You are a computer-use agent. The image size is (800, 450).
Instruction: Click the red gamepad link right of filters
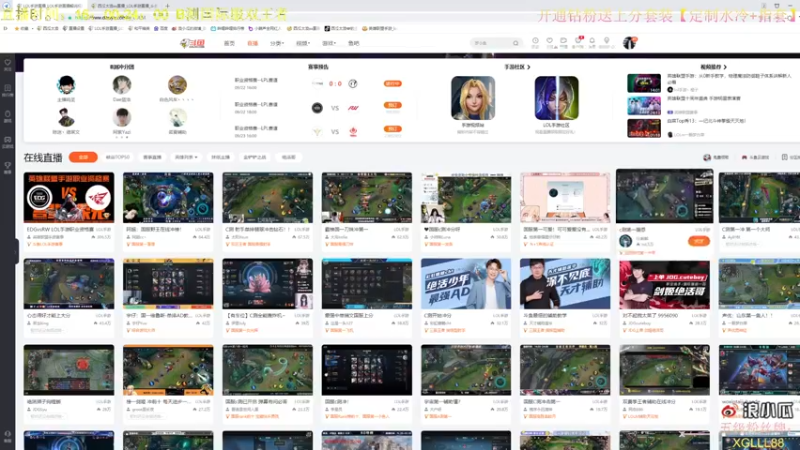[x=755, y=157]
